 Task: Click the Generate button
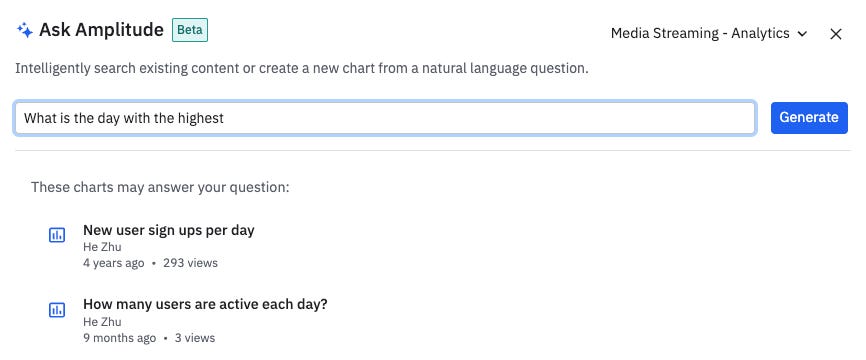(x=809, y=118)
